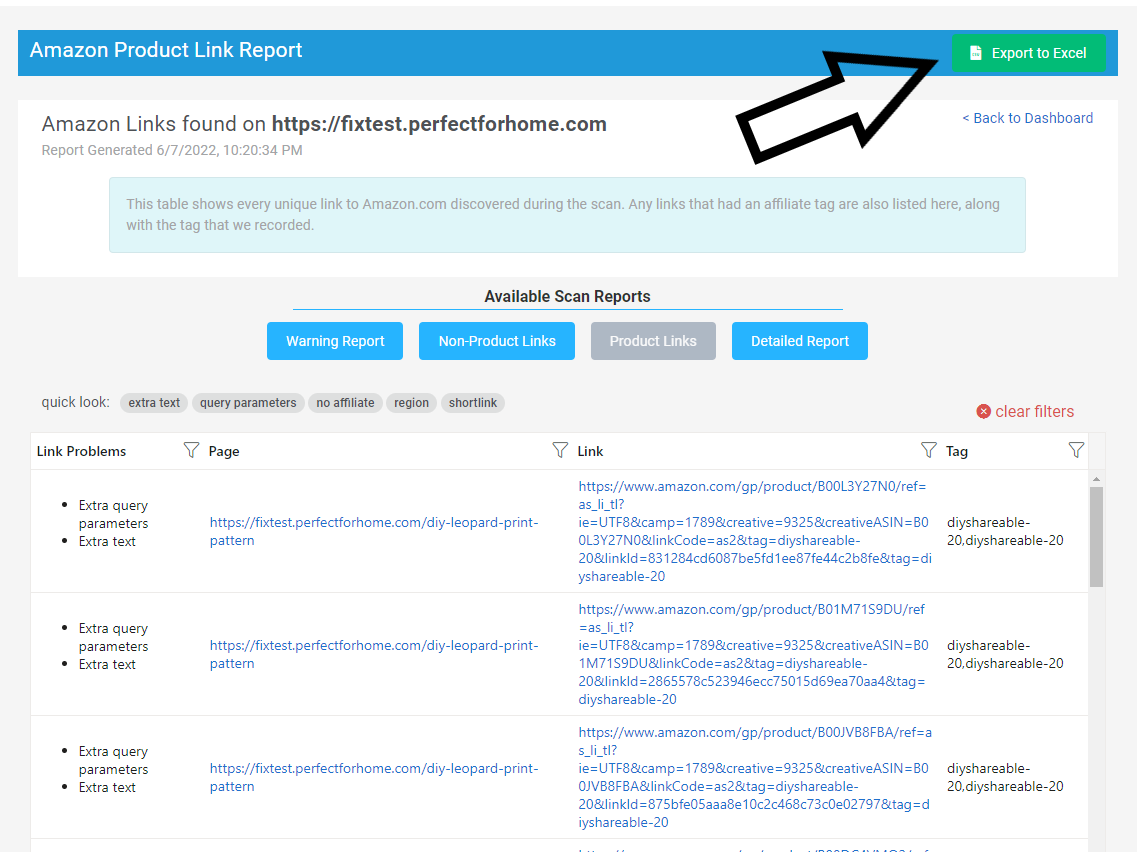Open the Link Problems column filter funnel

point(191,450)
